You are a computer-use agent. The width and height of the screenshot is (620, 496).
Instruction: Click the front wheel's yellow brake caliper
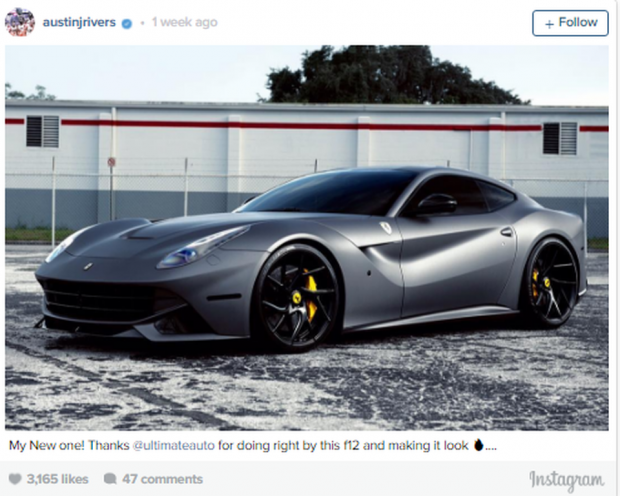(311, 292)
